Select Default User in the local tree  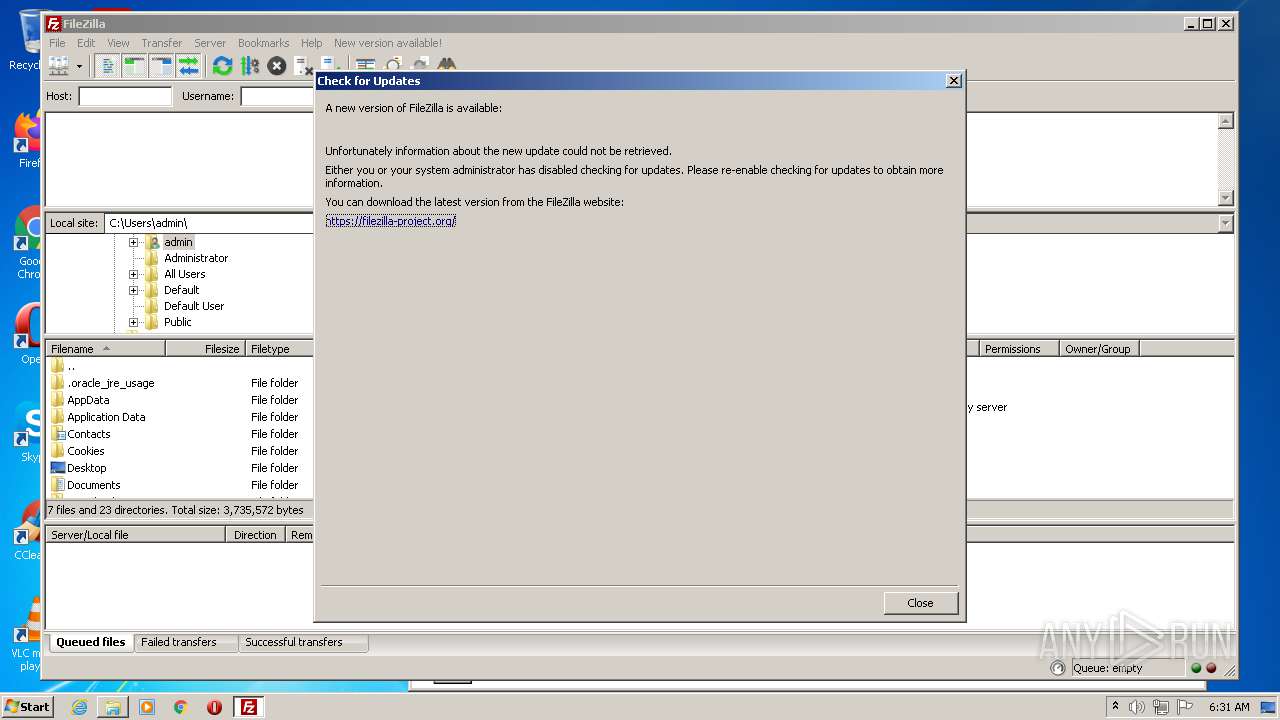(194, 306)
